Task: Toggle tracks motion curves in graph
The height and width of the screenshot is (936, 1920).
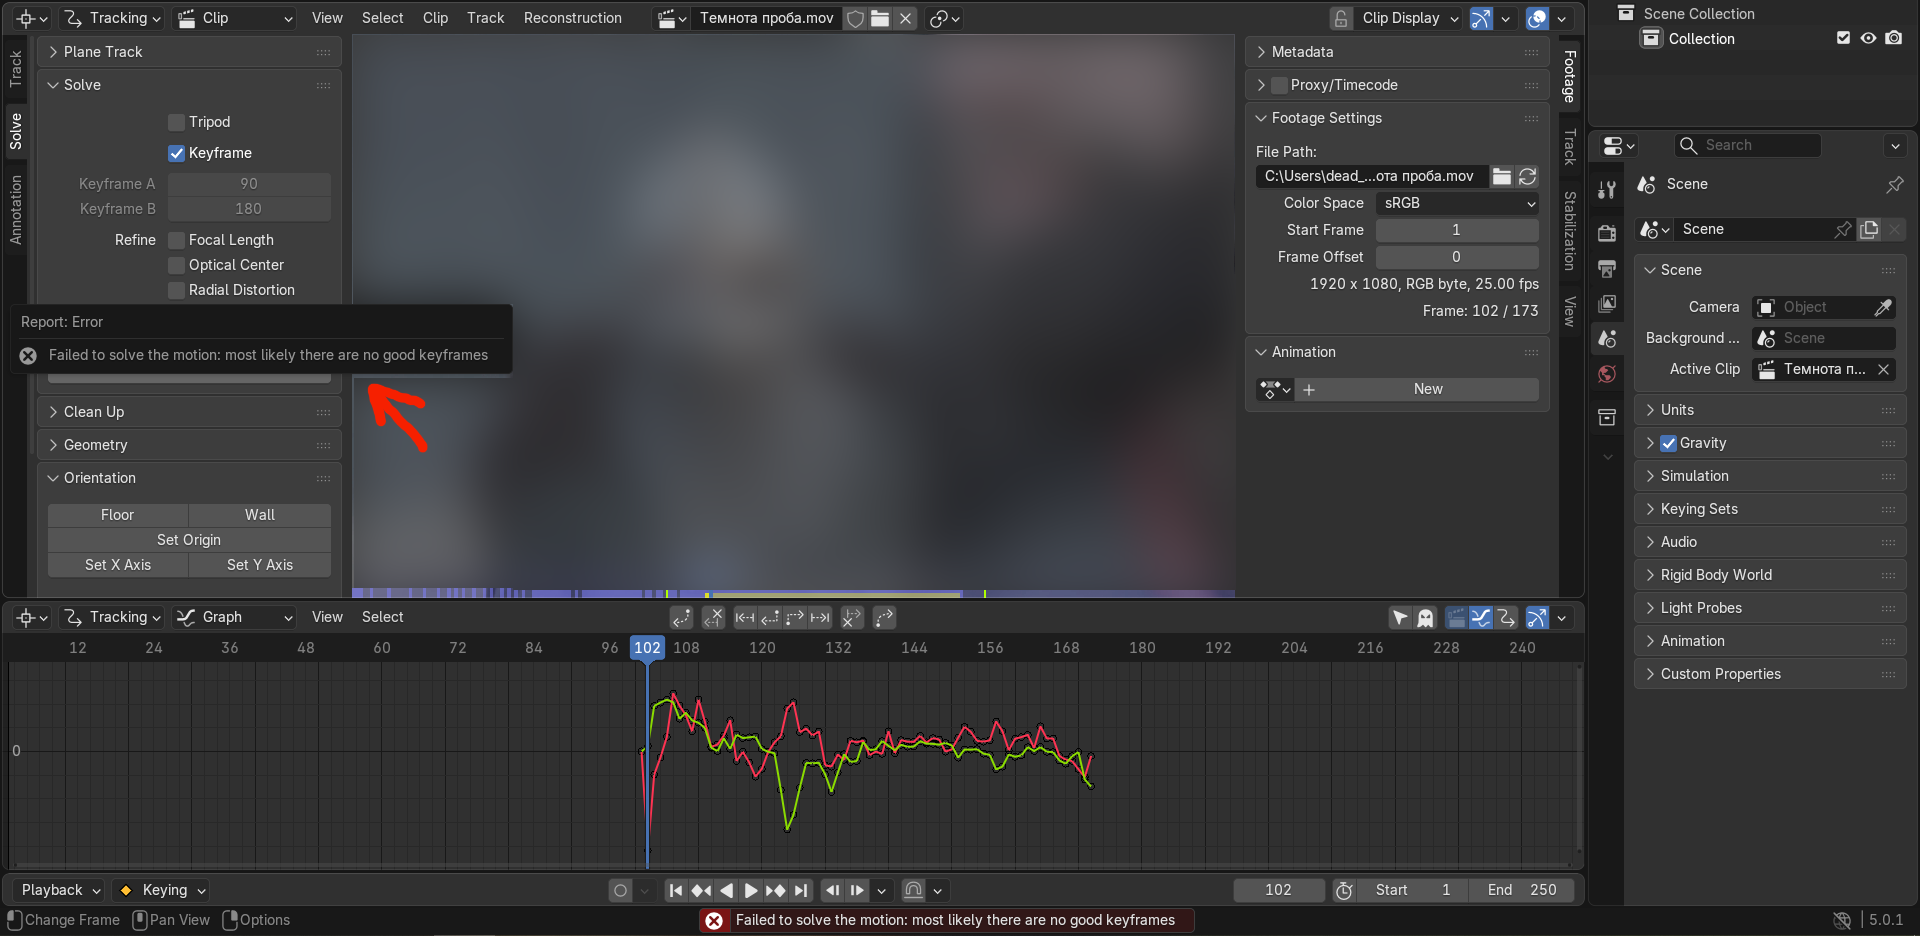Action: [1481, 618]
